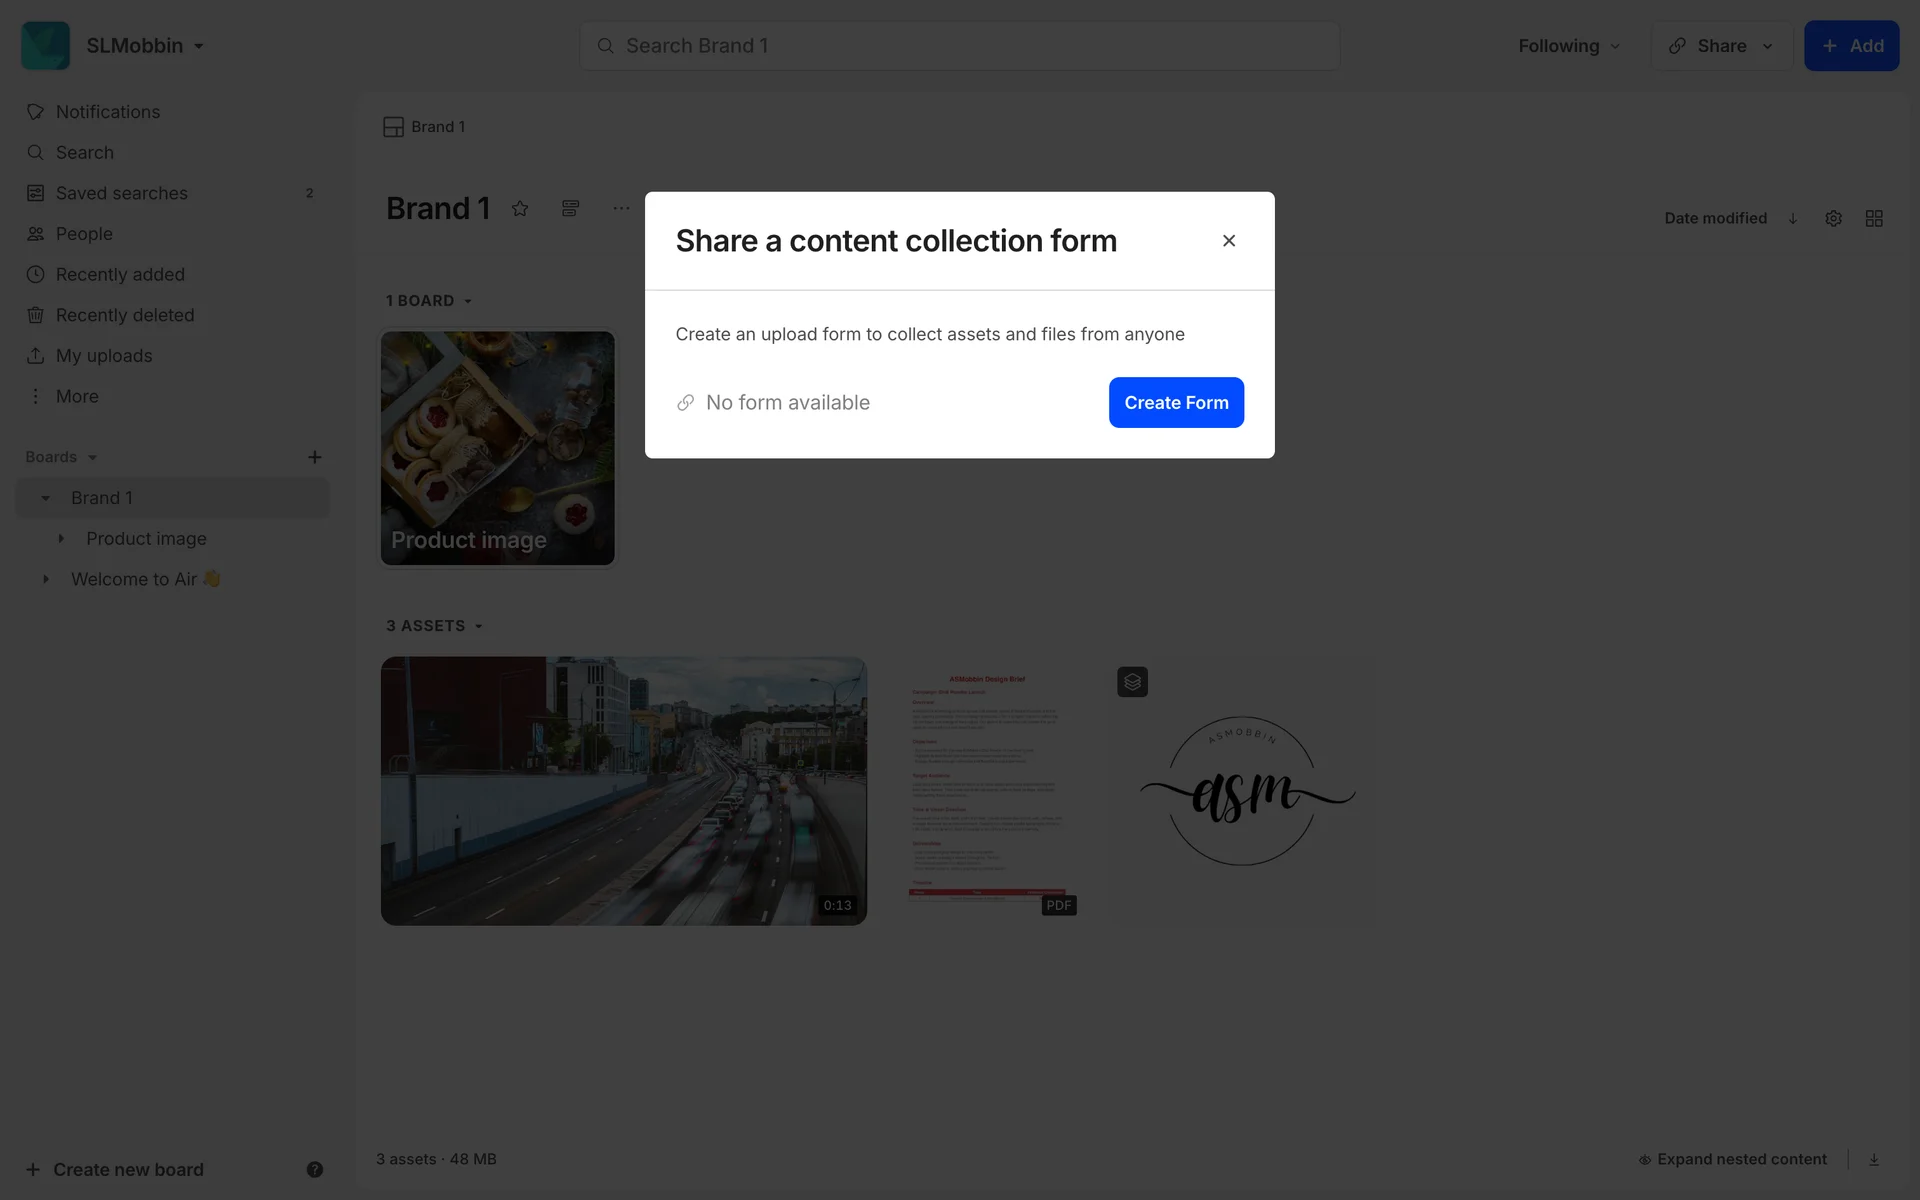Open the SLMobbin workspace dropdown
The image size is (1920, 1200).
coord(146,46)
